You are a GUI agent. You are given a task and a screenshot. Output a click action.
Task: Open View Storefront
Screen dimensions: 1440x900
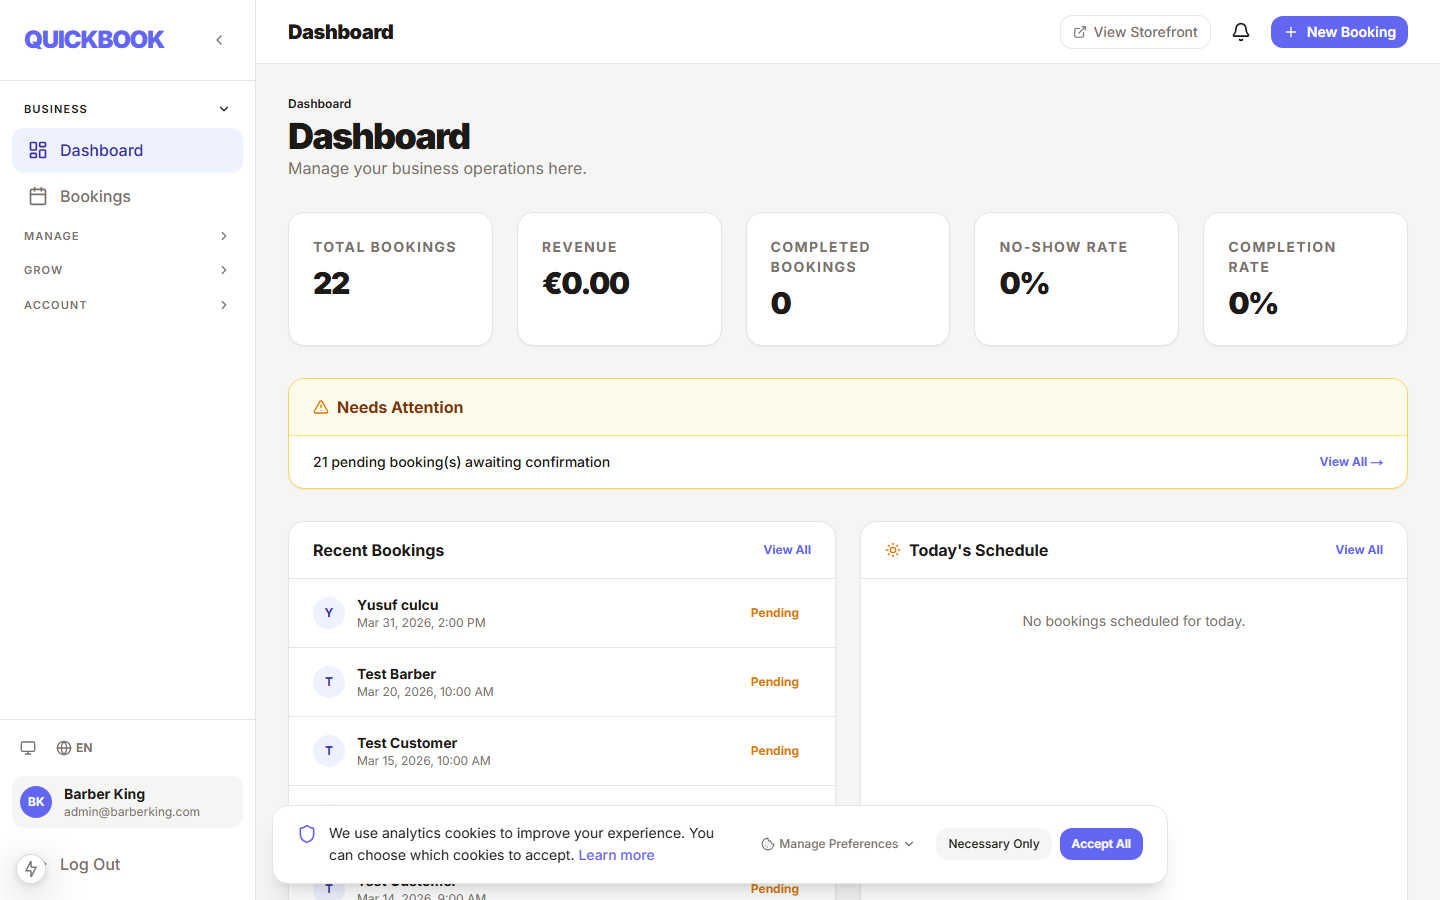tap(1135, 32)
